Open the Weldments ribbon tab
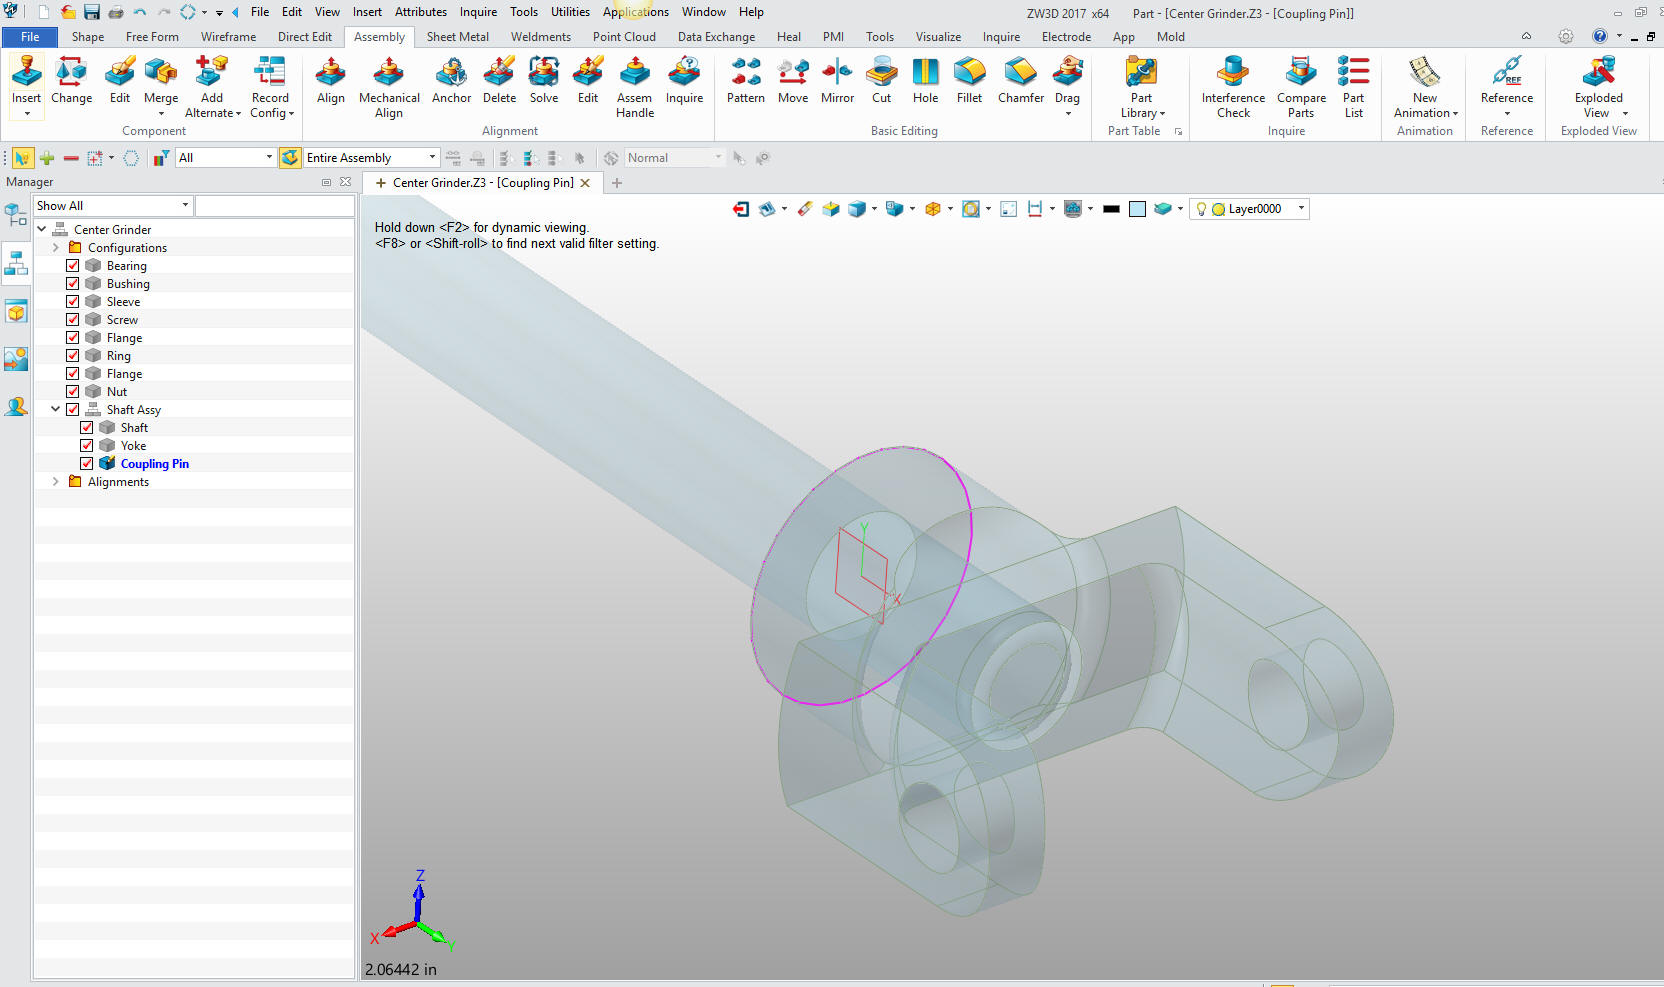1664x987 pixels. (x=540, y=37)
